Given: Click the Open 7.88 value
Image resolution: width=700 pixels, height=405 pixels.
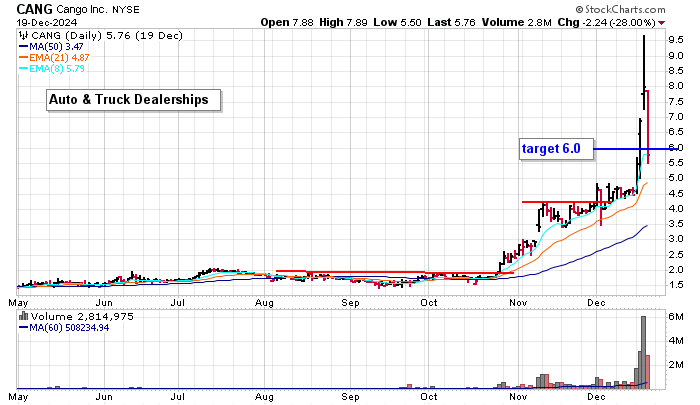Looking at the screenshot, I should [287, 22].
